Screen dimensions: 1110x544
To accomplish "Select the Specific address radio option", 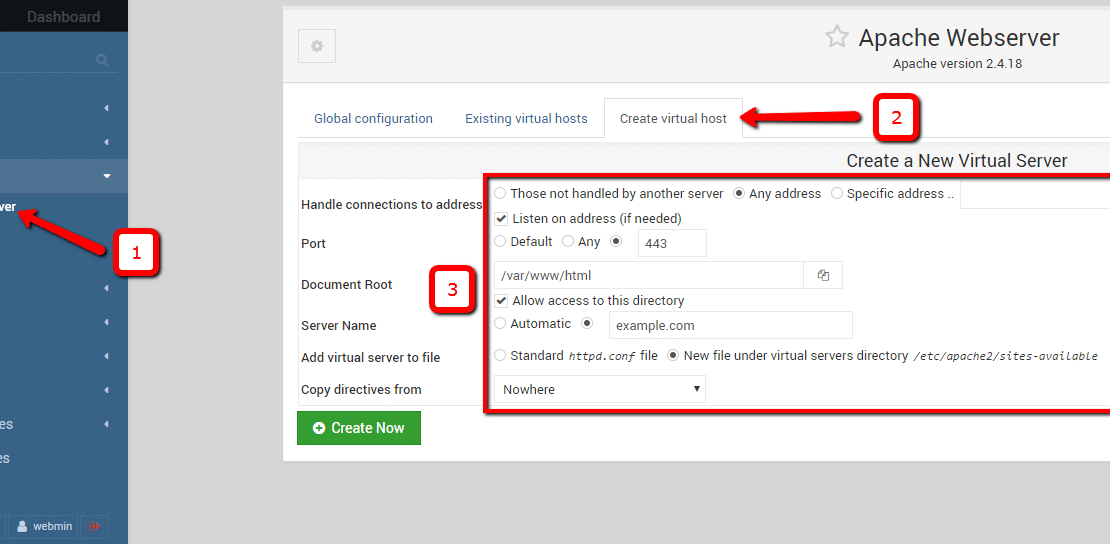I will click(x=837, y=193).
